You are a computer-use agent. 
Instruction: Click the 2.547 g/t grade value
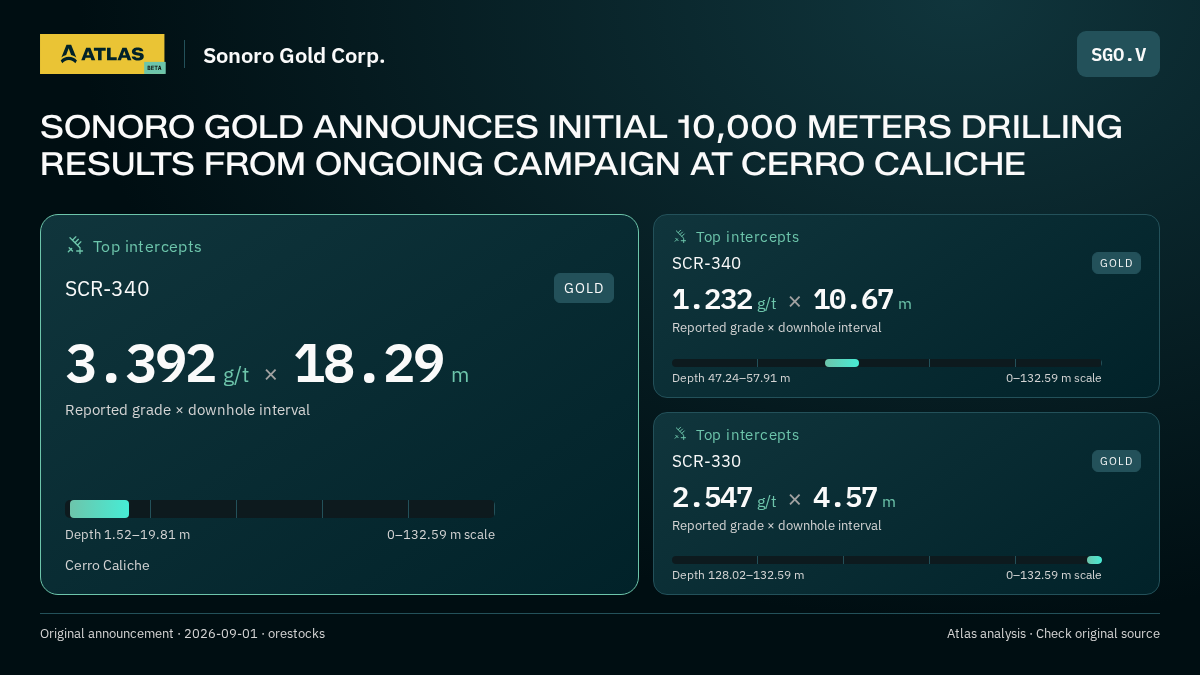pos(724,498)
